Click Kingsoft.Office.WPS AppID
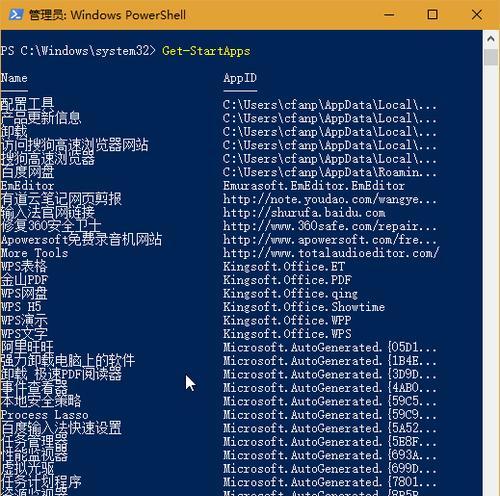The image size is (500, 496). (287, 334)
